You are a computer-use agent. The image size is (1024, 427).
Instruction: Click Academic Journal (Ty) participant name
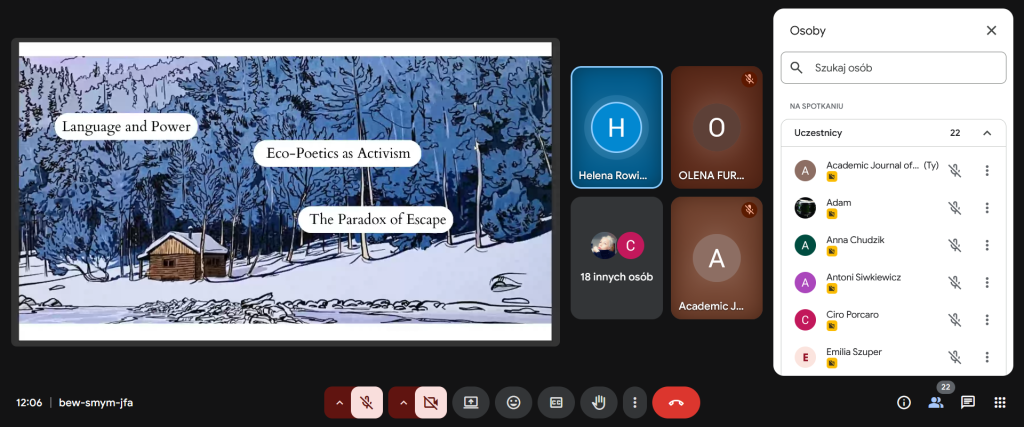[x=882, y=165]
